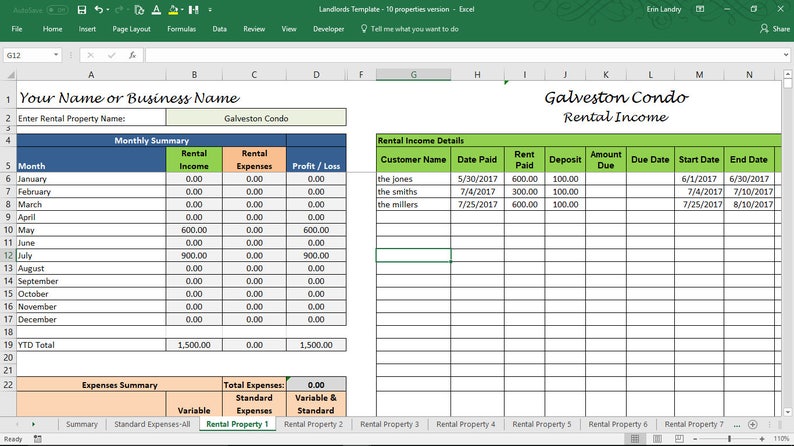Zoom out with the minus button

[695, 439]
